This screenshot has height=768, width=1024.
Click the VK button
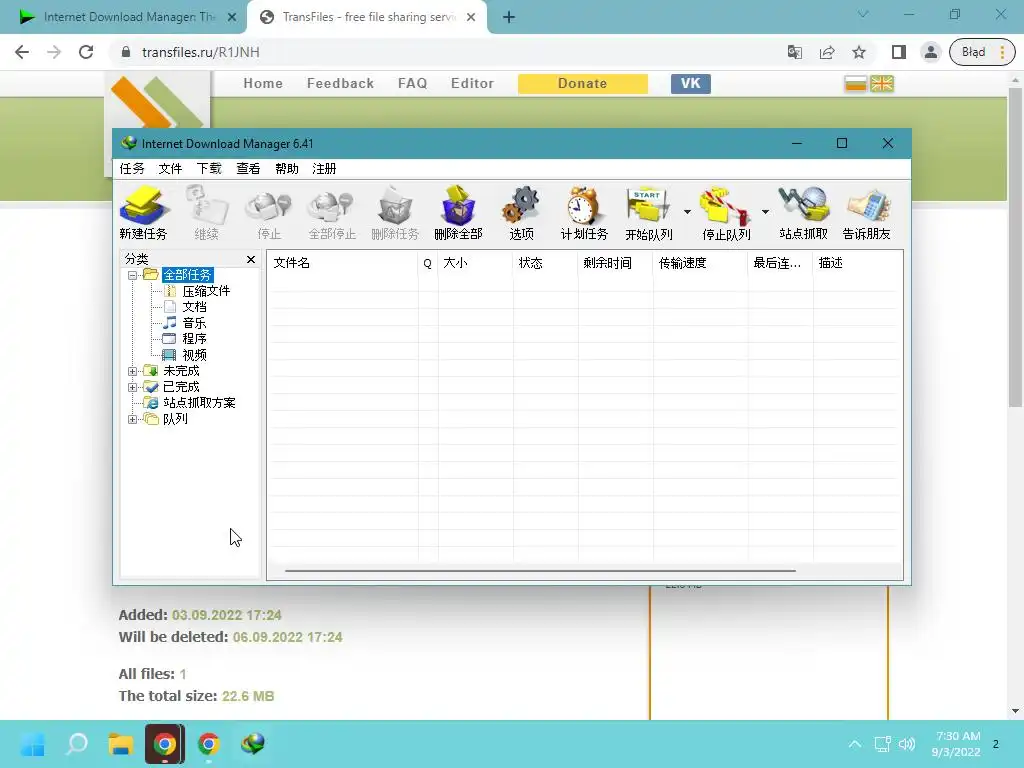tap(690, 84)
